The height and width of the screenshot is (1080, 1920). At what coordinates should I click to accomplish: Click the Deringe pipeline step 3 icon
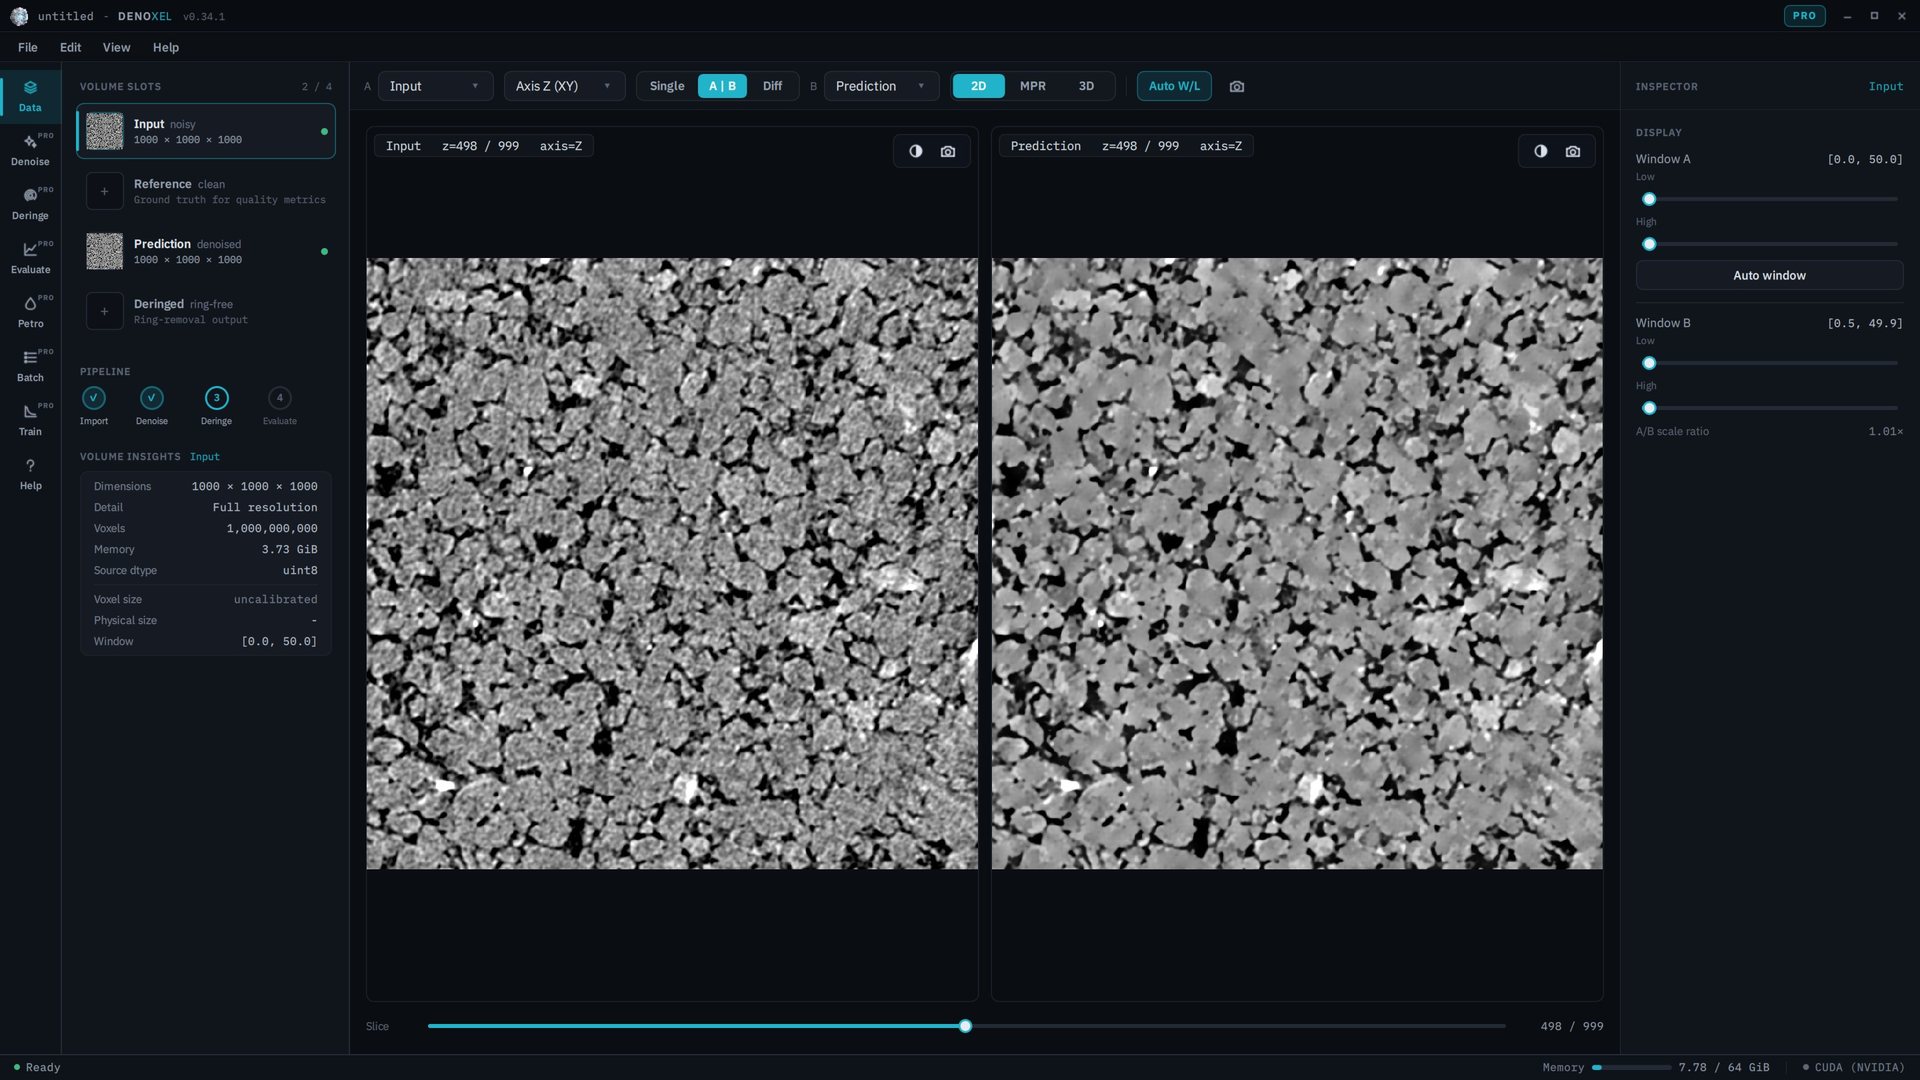coord(216,398)
